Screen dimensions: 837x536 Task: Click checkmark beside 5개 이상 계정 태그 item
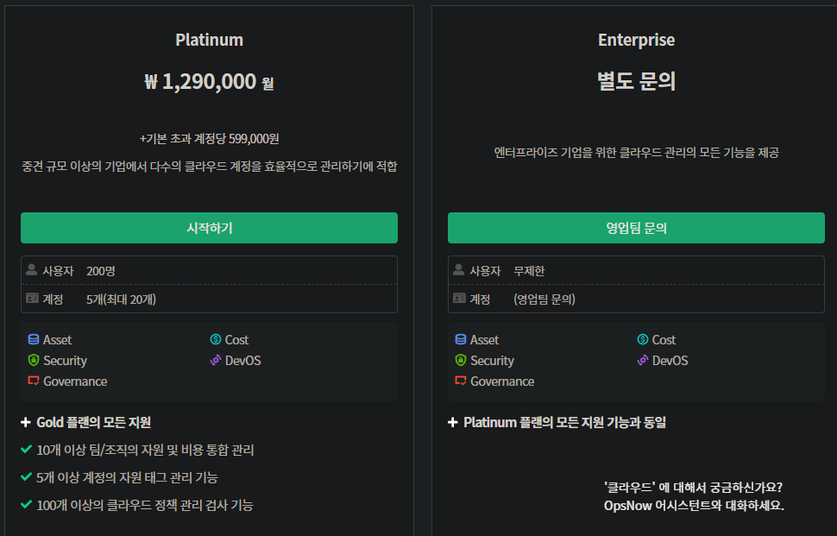coord(26,477)
